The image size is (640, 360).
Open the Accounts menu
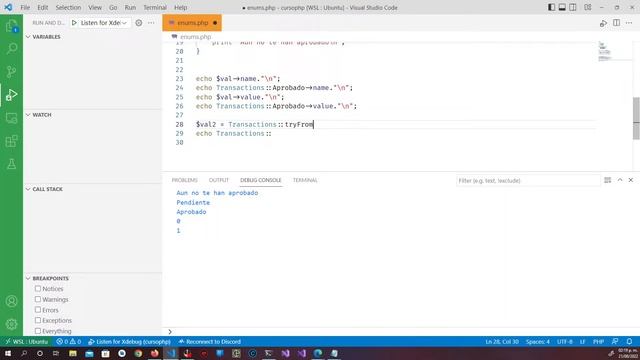tap(11, 301)
